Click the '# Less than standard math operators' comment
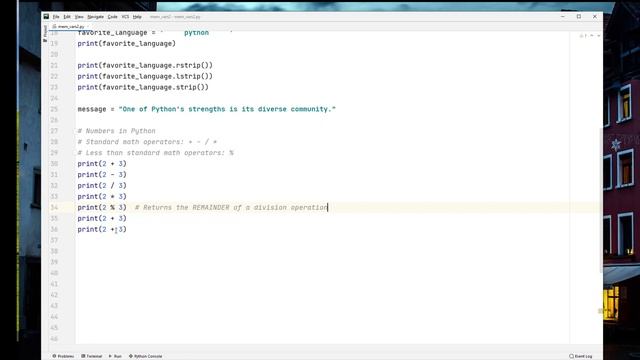The height and width of the screenshot is (360, 640). [x=156, y=153]
